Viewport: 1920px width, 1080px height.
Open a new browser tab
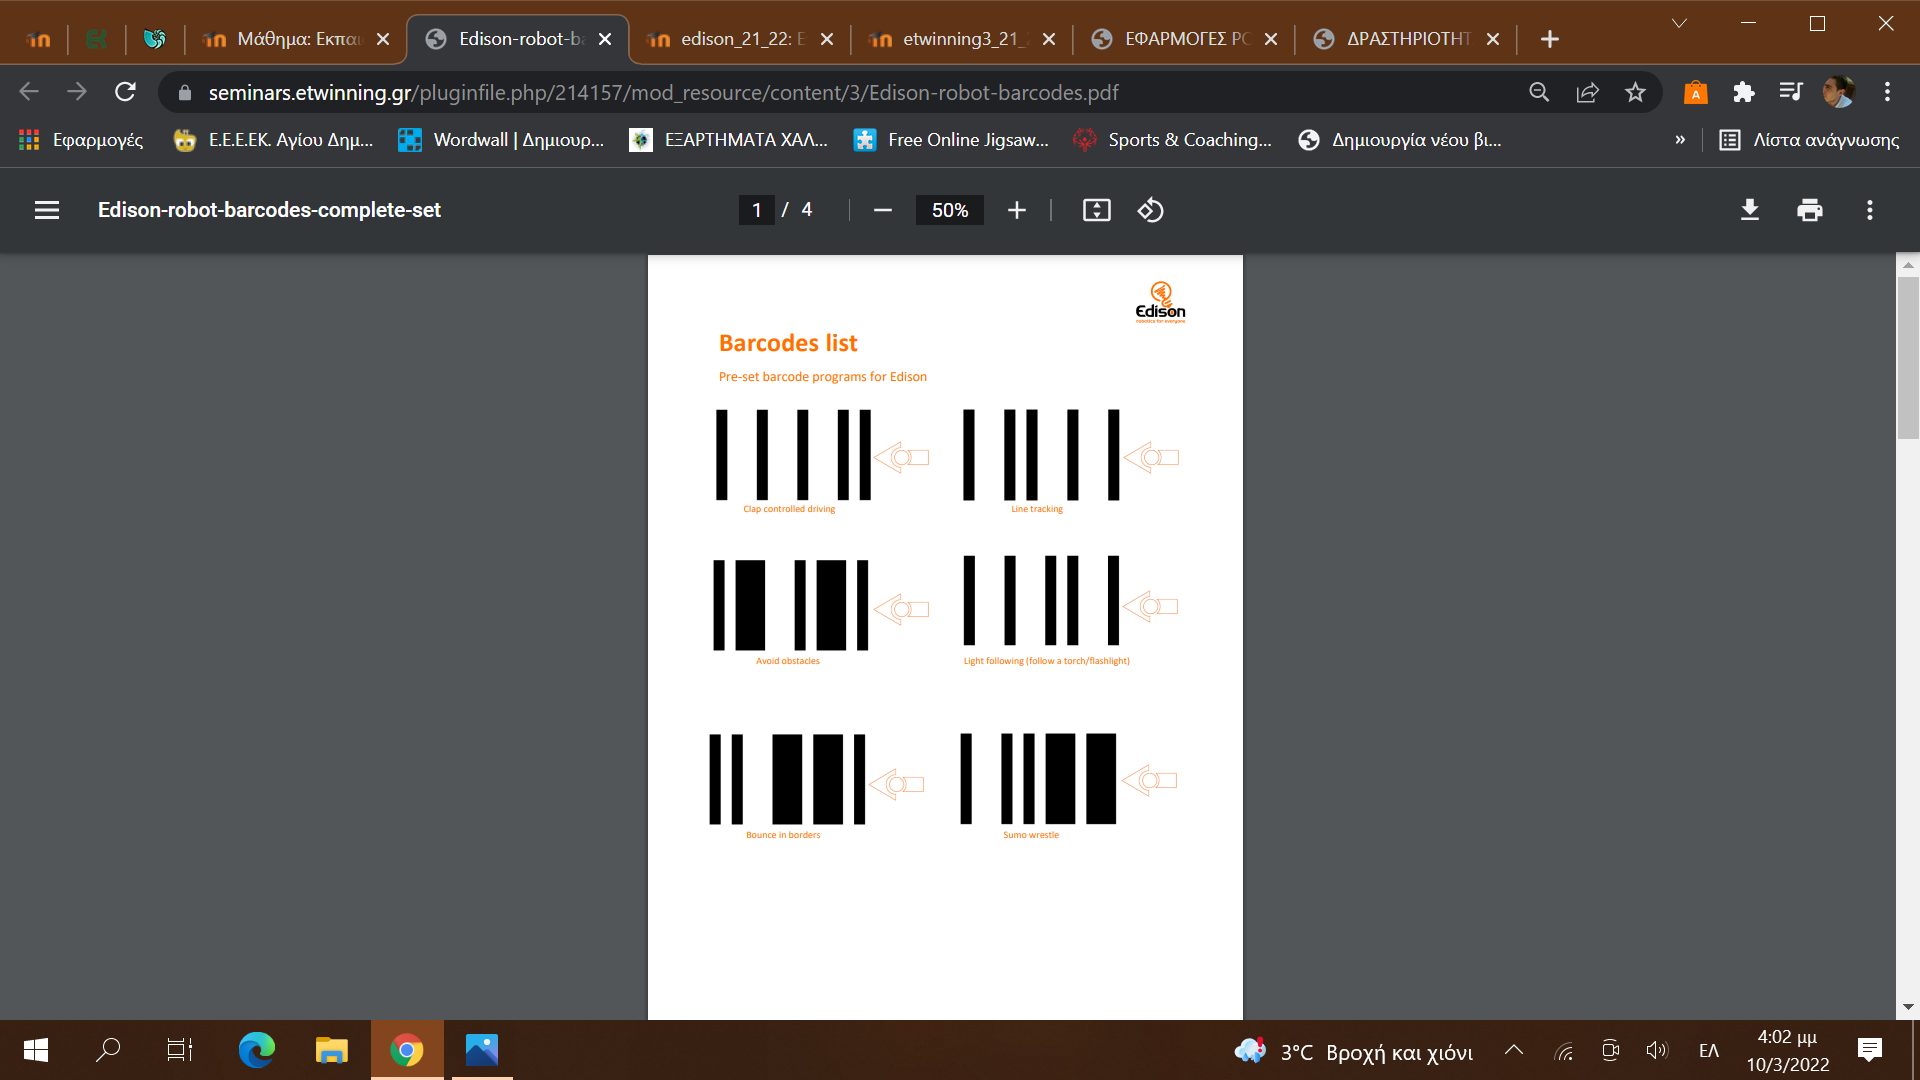coord(1549,39)
